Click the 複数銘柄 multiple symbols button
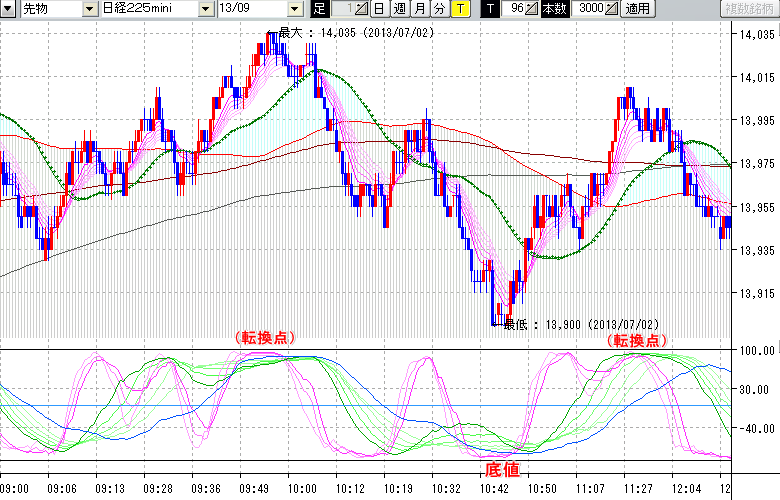This screenshot has height=500, width=780. point(748,9)
